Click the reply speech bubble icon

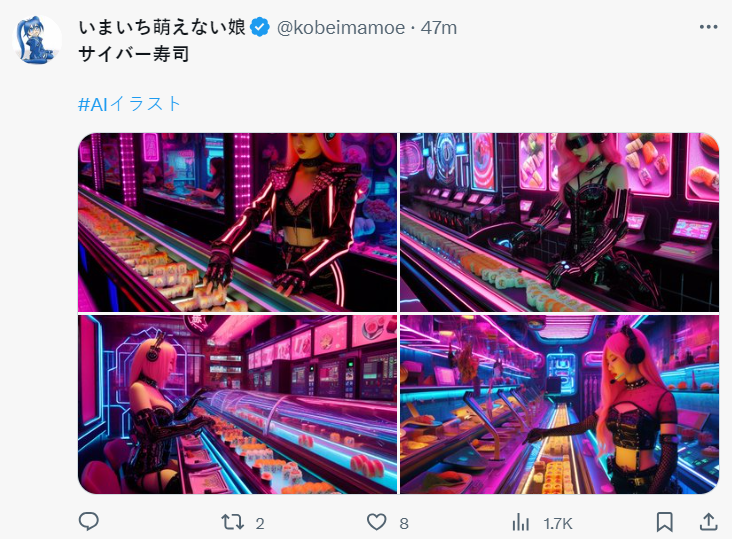88,521
